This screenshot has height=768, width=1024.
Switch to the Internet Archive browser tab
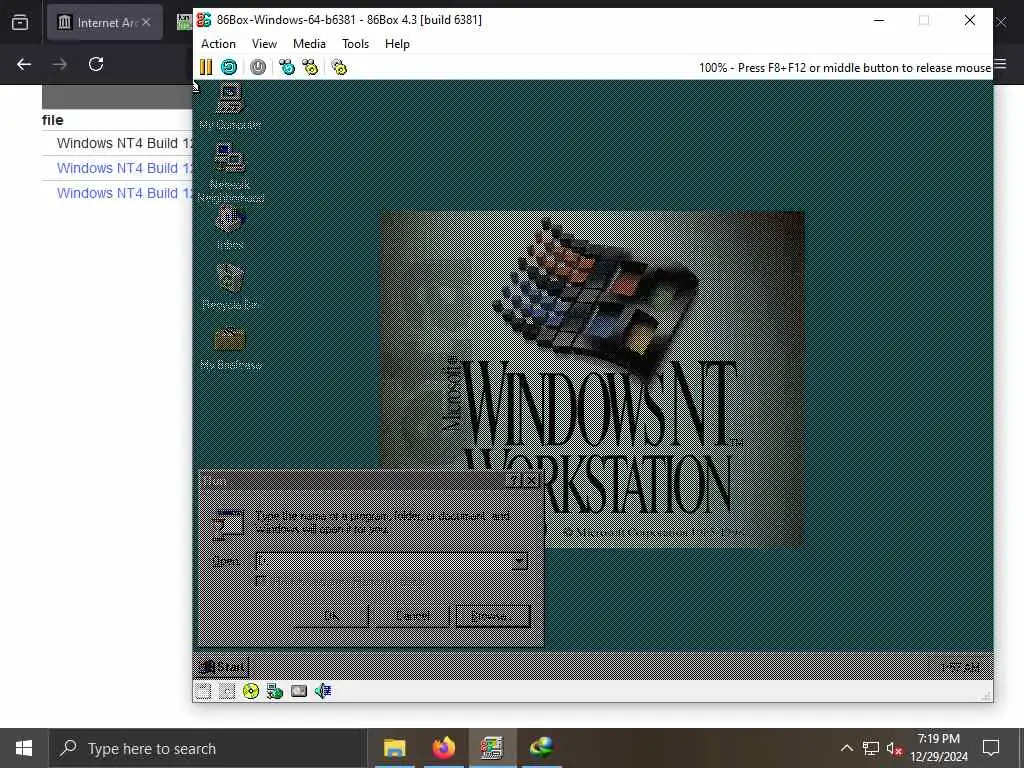104,22
